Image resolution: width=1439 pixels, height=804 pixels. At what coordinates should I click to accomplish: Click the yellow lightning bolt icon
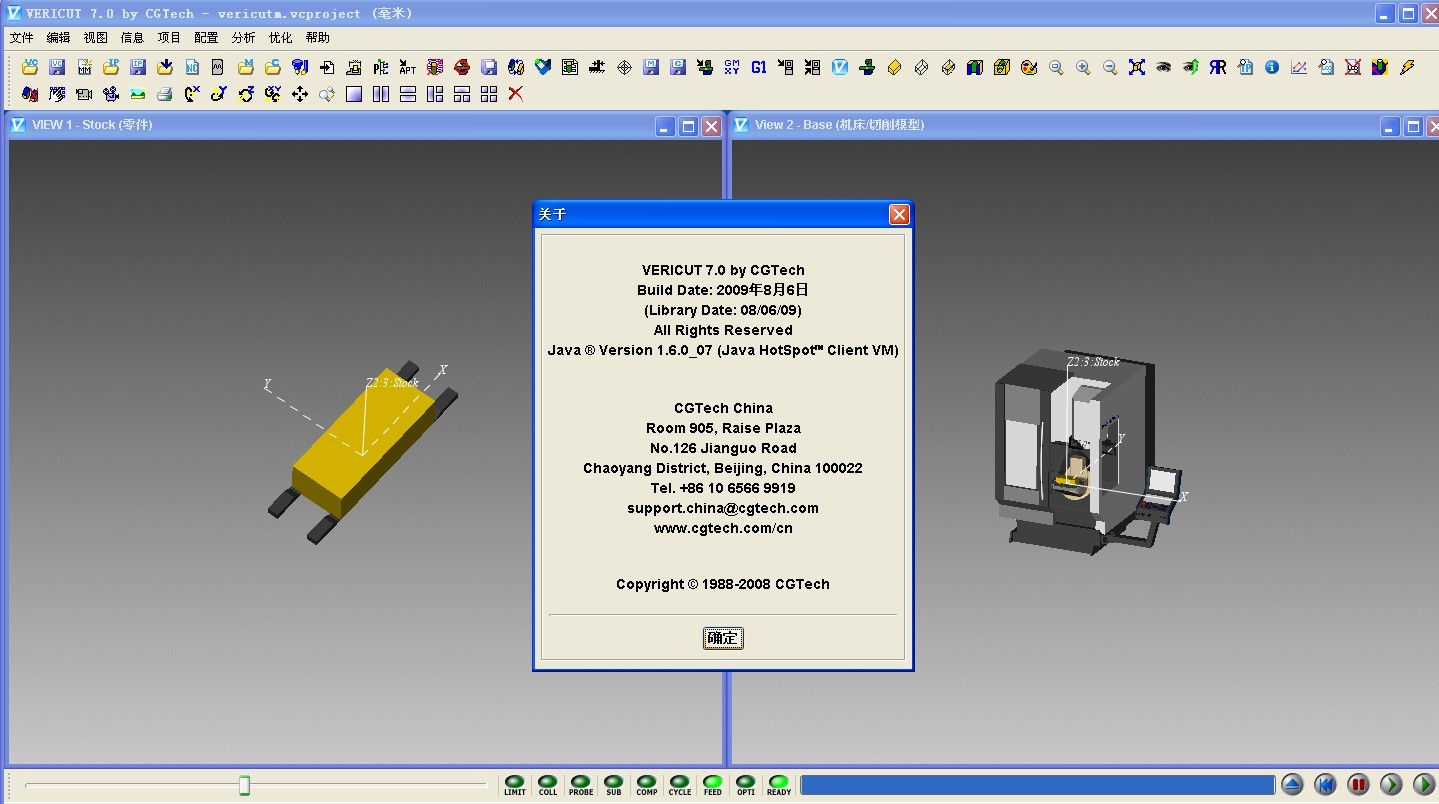(x=1407, y=67)
